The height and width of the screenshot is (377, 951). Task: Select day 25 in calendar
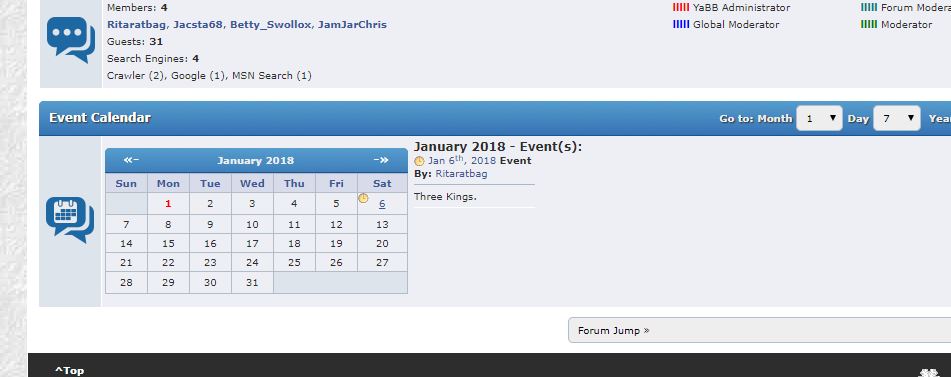click(294, 263)
